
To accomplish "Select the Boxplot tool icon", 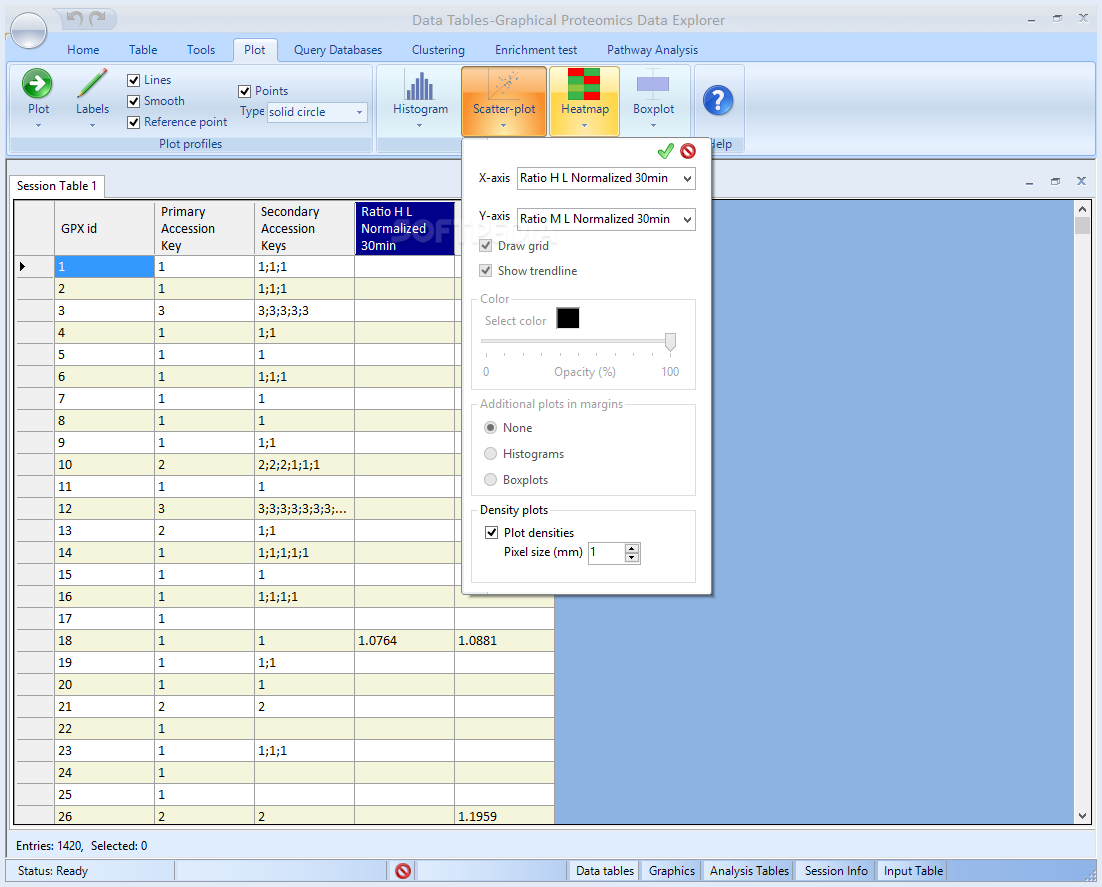I will [x=653, y=84].
